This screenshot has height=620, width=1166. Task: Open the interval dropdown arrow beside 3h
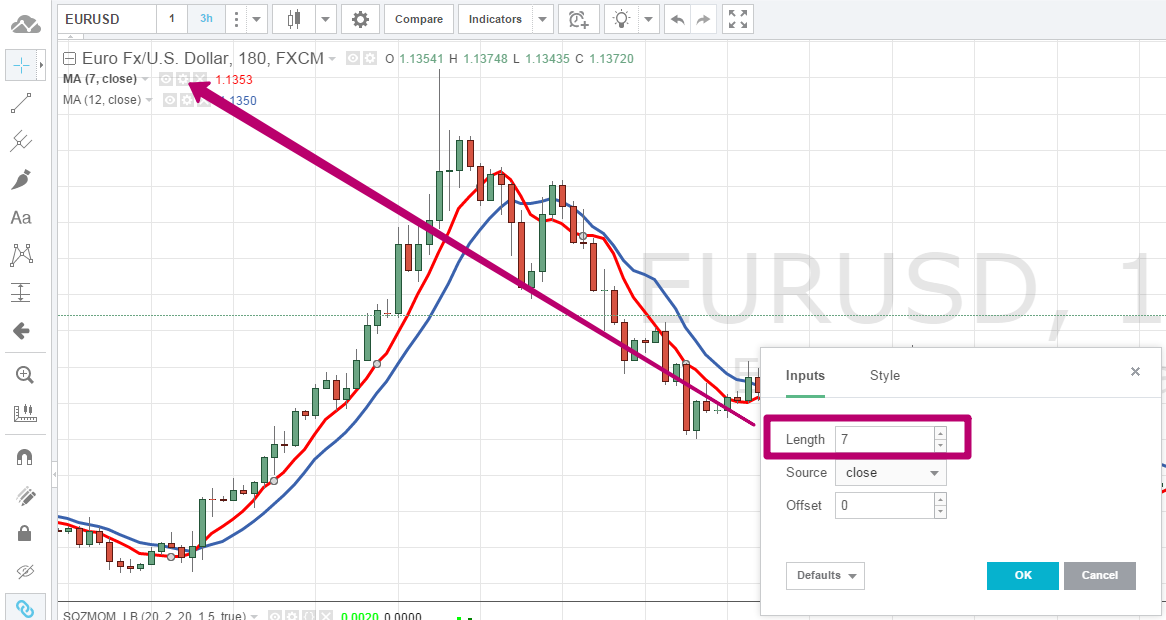click(x=257, y=19)
